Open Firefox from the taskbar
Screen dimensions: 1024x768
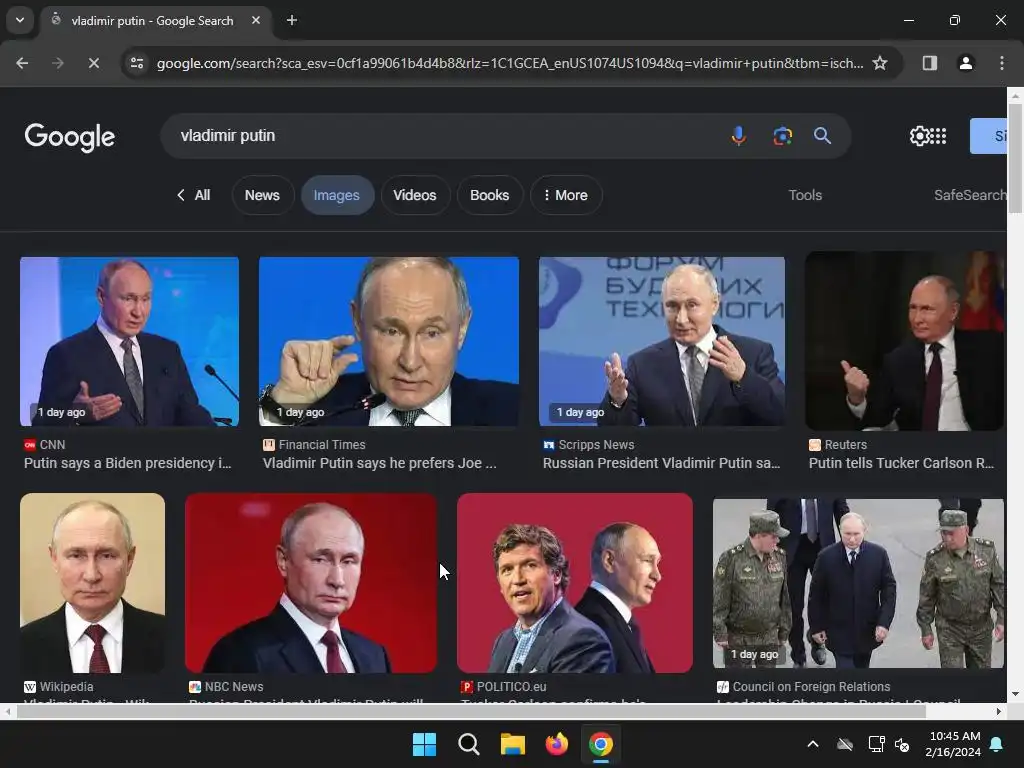[556, 744]
